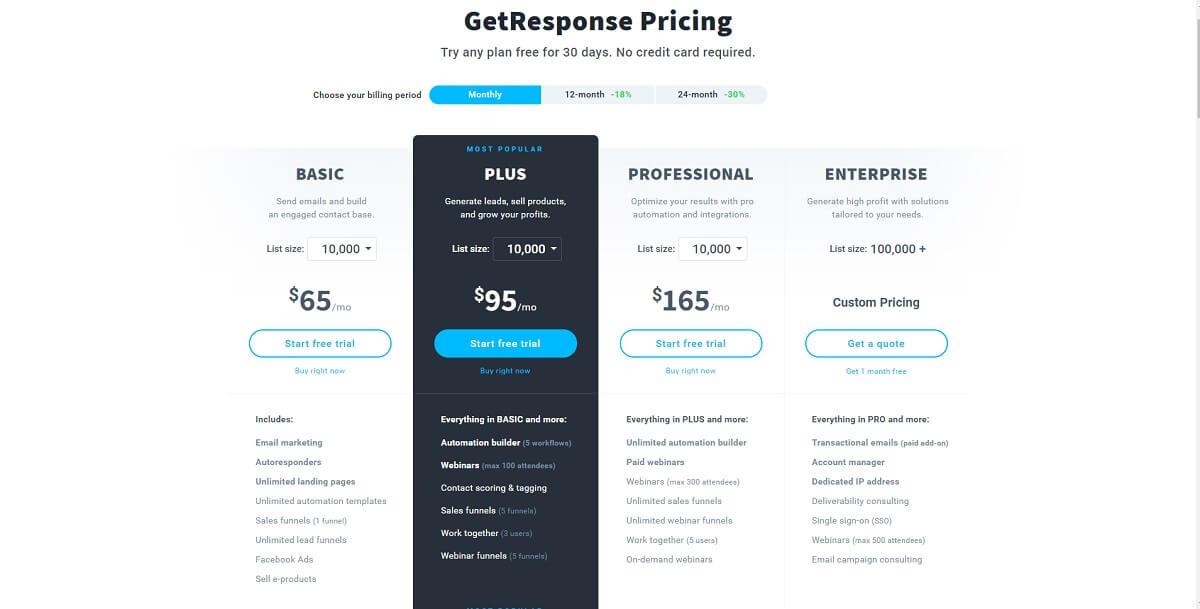Screen dimensions: 1200x609
Task: Expand the PLUS plan list size dropdown
Action: pyautogui.click(x=527, y=249)
